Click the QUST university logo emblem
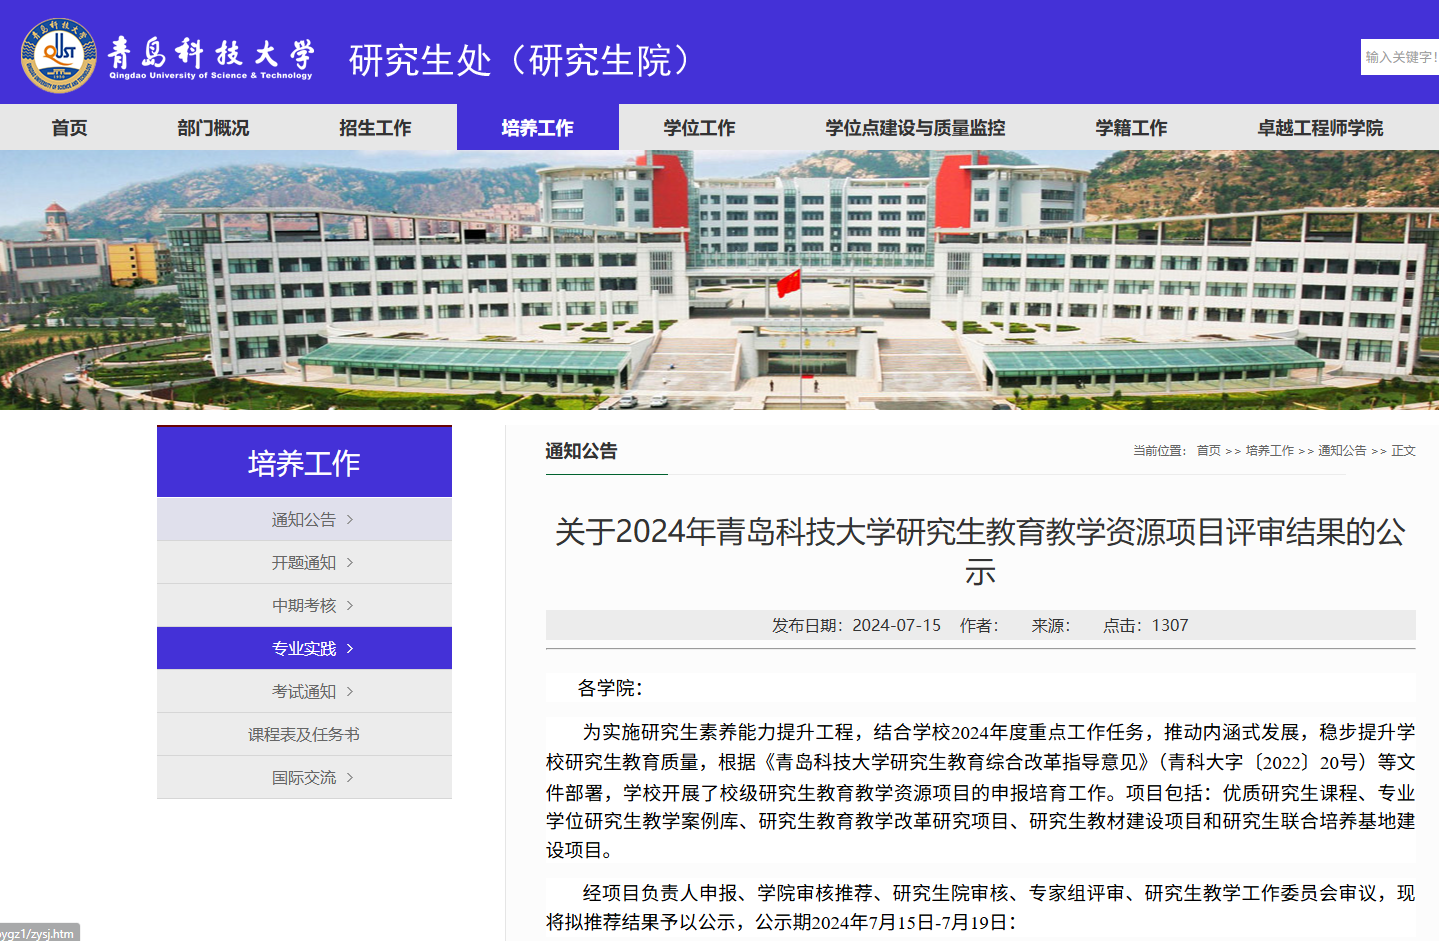 59,56
